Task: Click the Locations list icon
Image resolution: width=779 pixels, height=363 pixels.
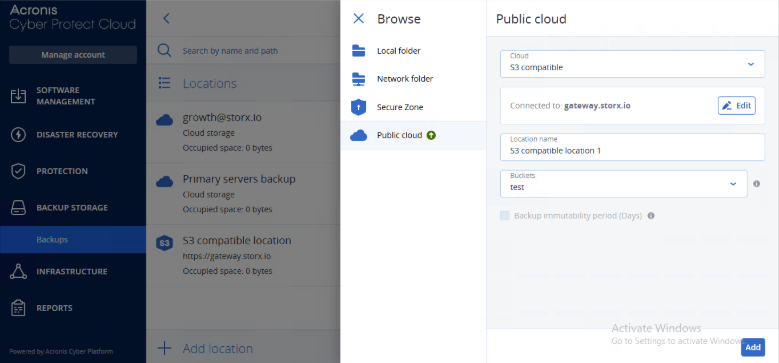Action: (164, 83)
